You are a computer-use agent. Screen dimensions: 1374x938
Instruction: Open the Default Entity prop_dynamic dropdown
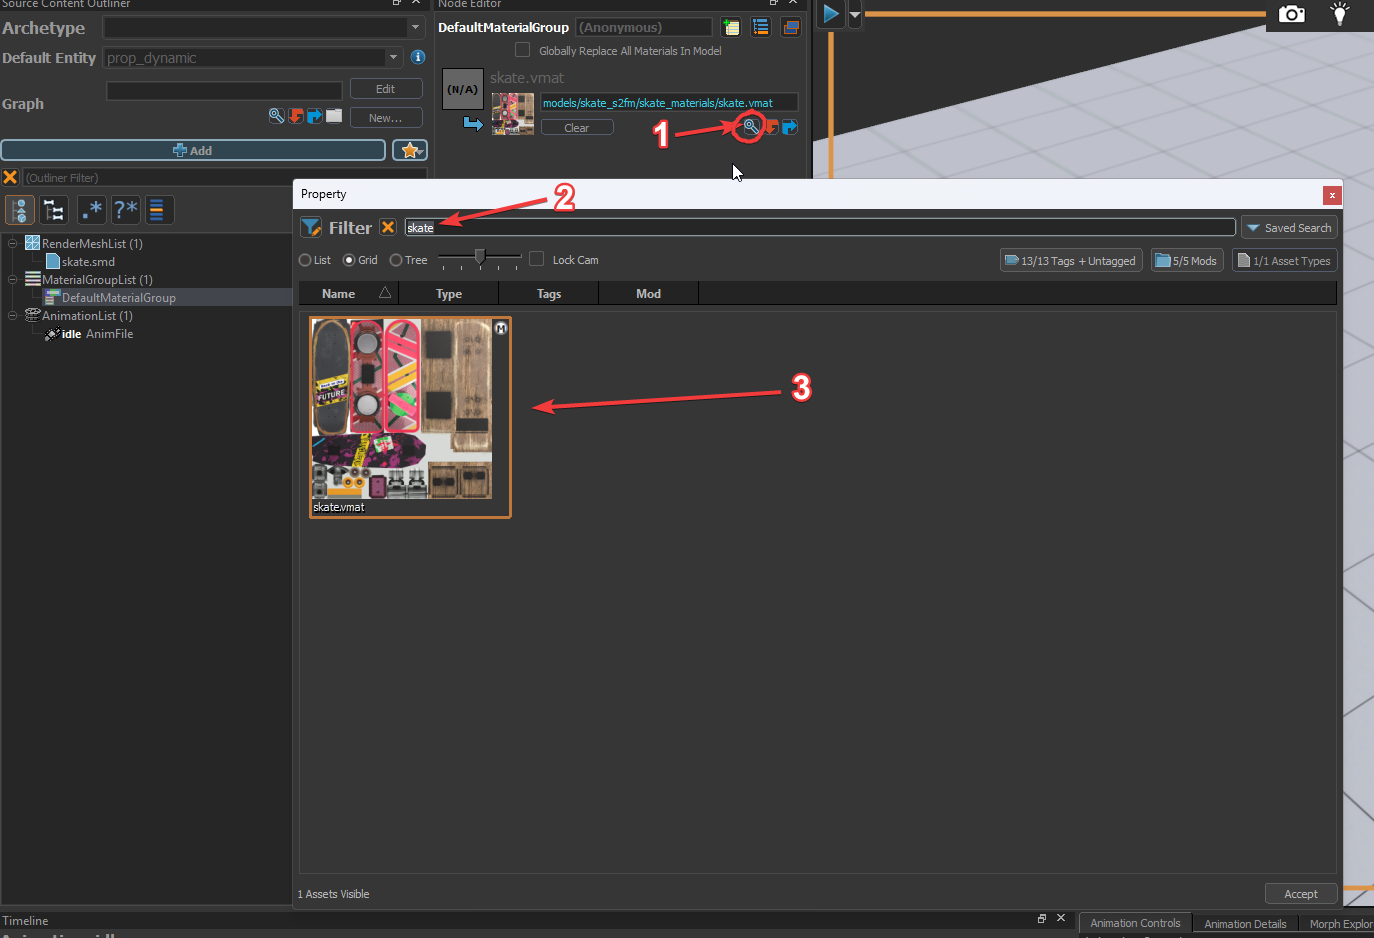pos(253,58)
